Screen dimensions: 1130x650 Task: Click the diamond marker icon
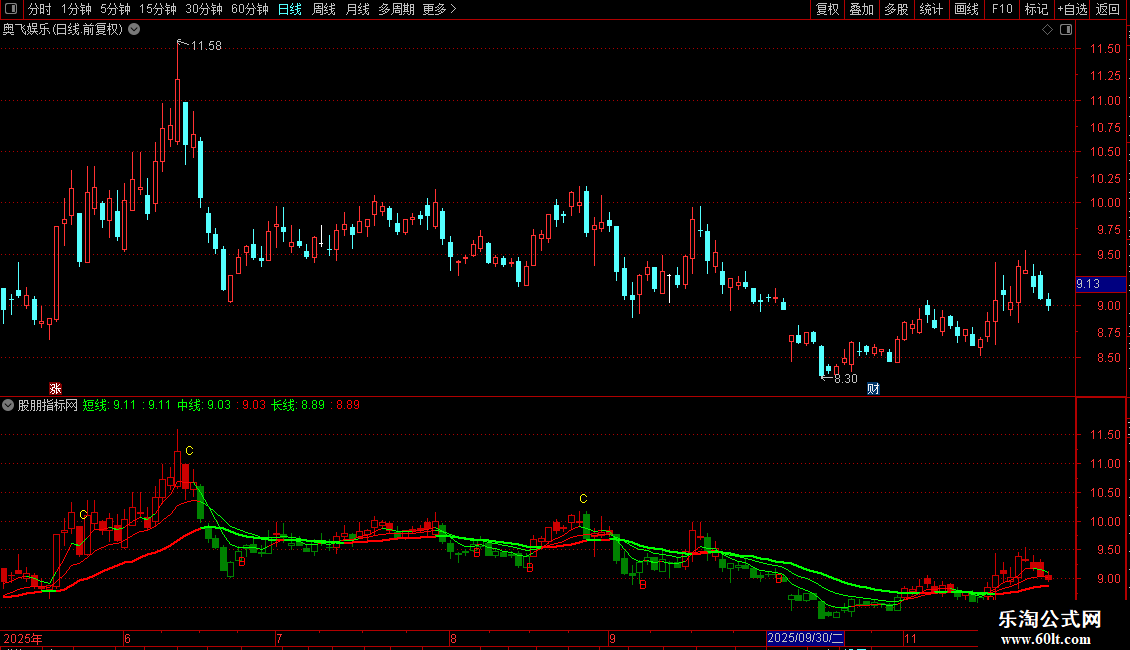[x=1048, y=30]
